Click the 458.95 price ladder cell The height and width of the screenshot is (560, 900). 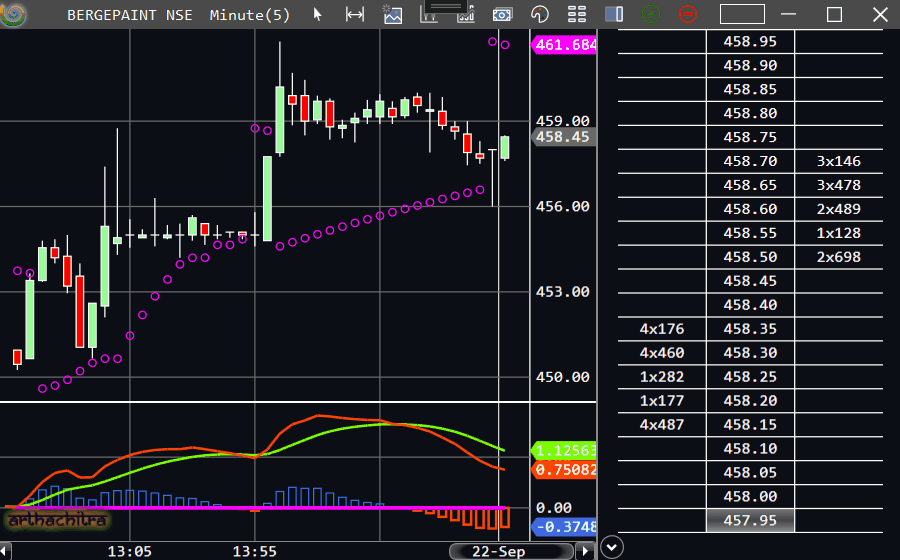coord(750,42)
